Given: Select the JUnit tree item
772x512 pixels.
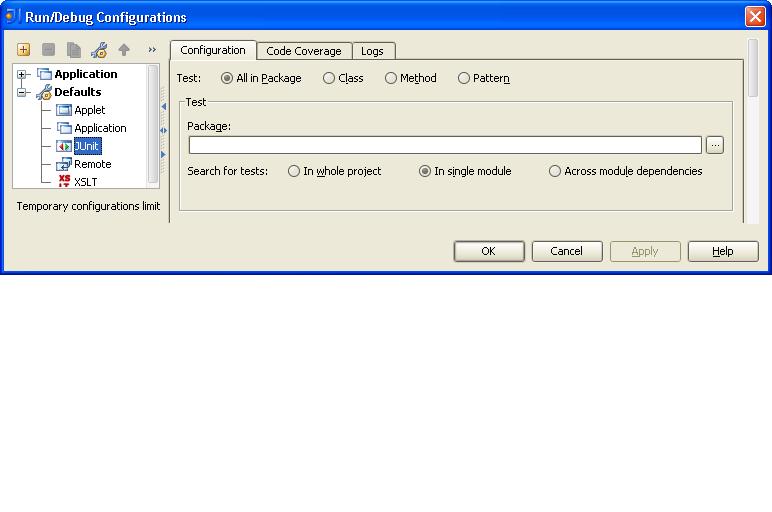Looking at the screenshot, I should coord(87,146).
